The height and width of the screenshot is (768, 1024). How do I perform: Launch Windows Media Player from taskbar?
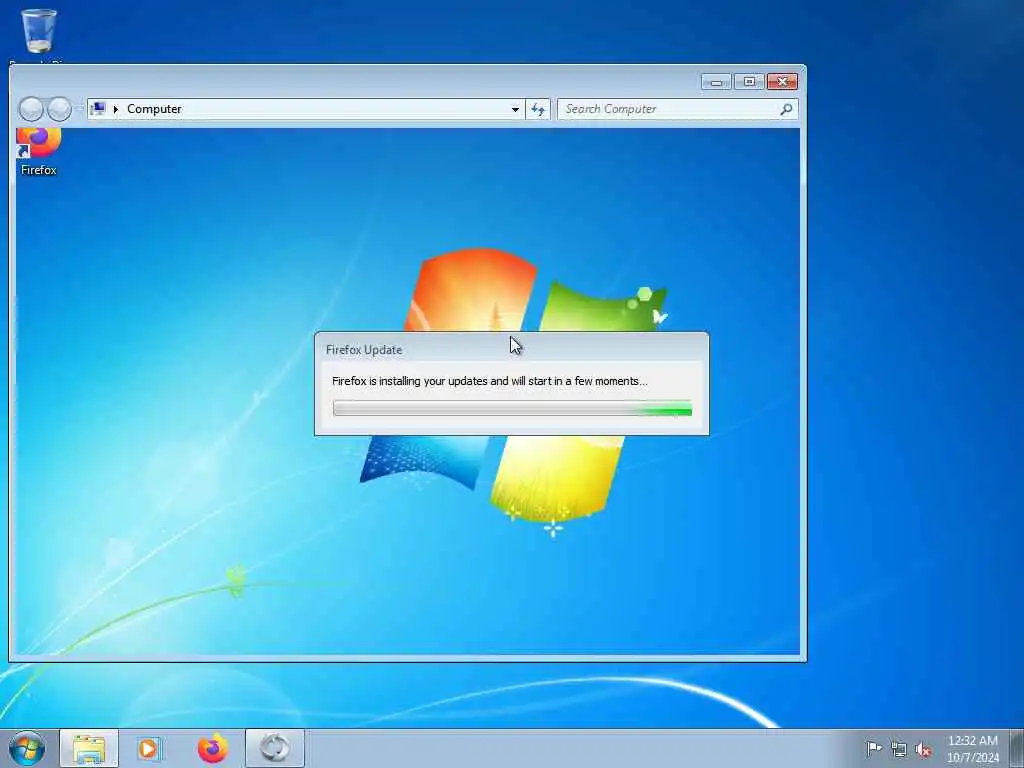[x=149, y=748]
